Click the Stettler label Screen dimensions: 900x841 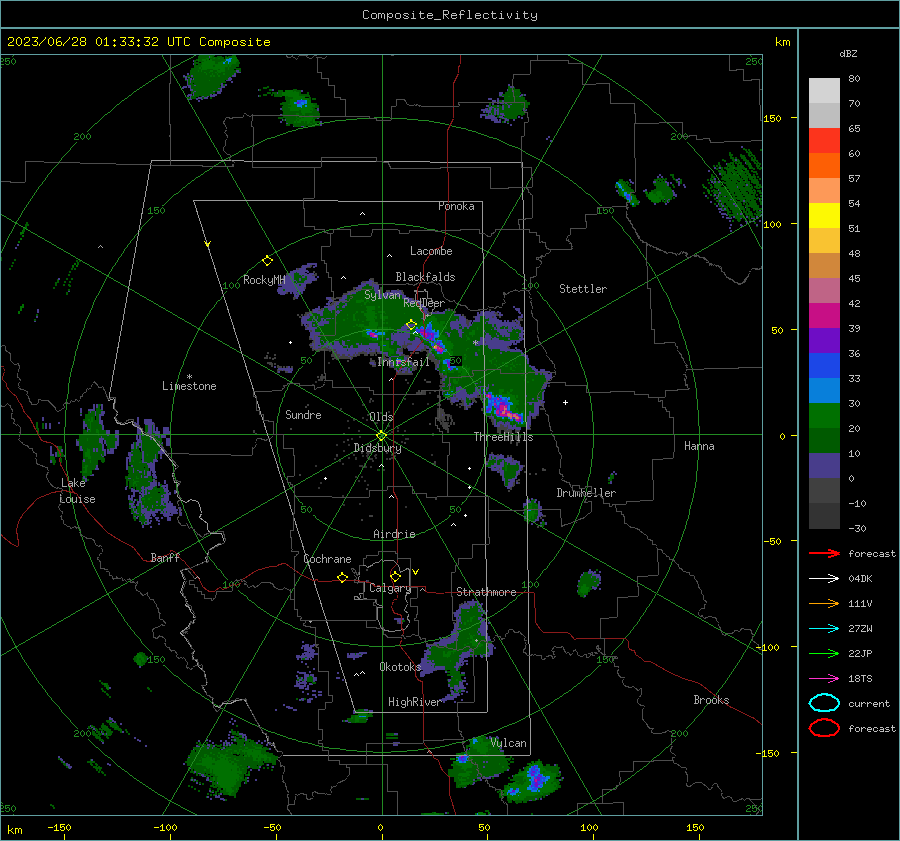[583, 289]
